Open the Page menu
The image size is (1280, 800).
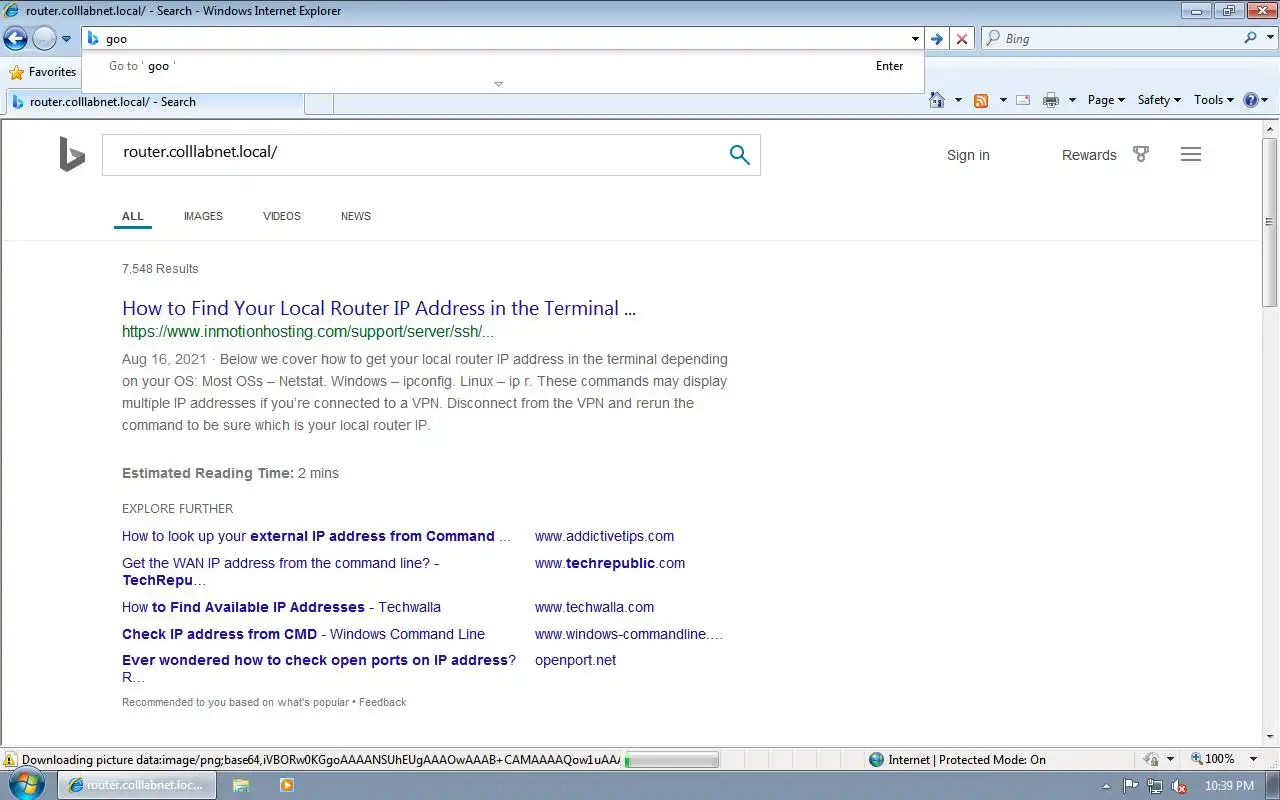point(1106,100)
